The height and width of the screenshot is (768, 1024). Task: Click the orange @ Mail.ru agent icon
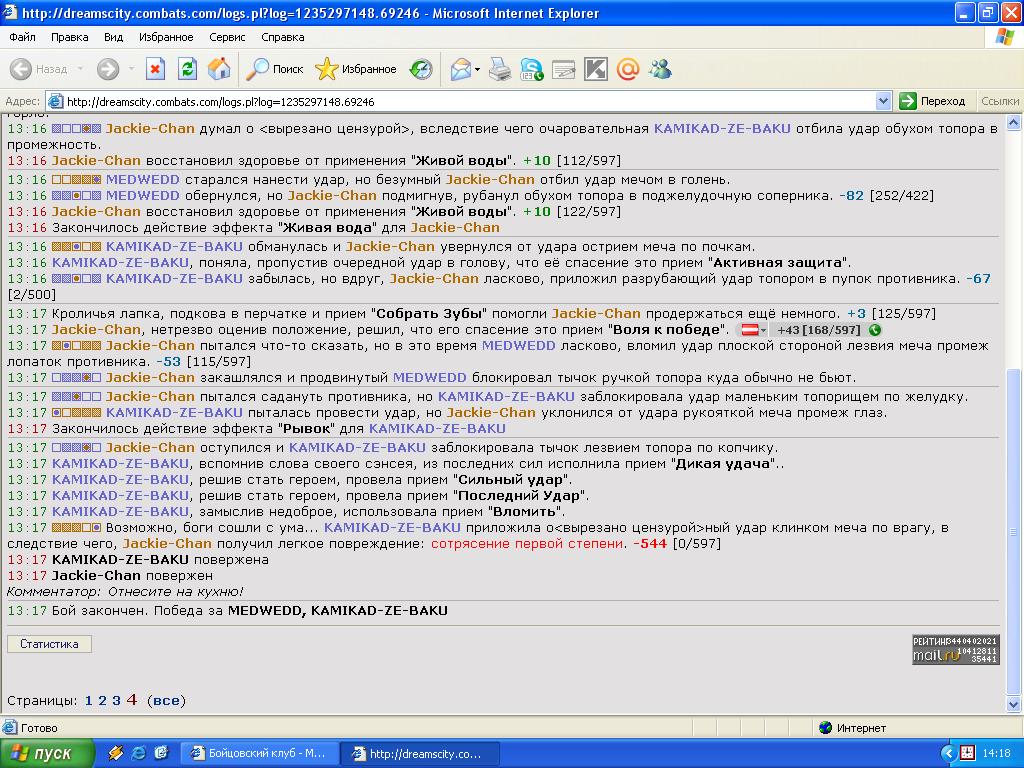pyautogui.click(x=628, y=69)
